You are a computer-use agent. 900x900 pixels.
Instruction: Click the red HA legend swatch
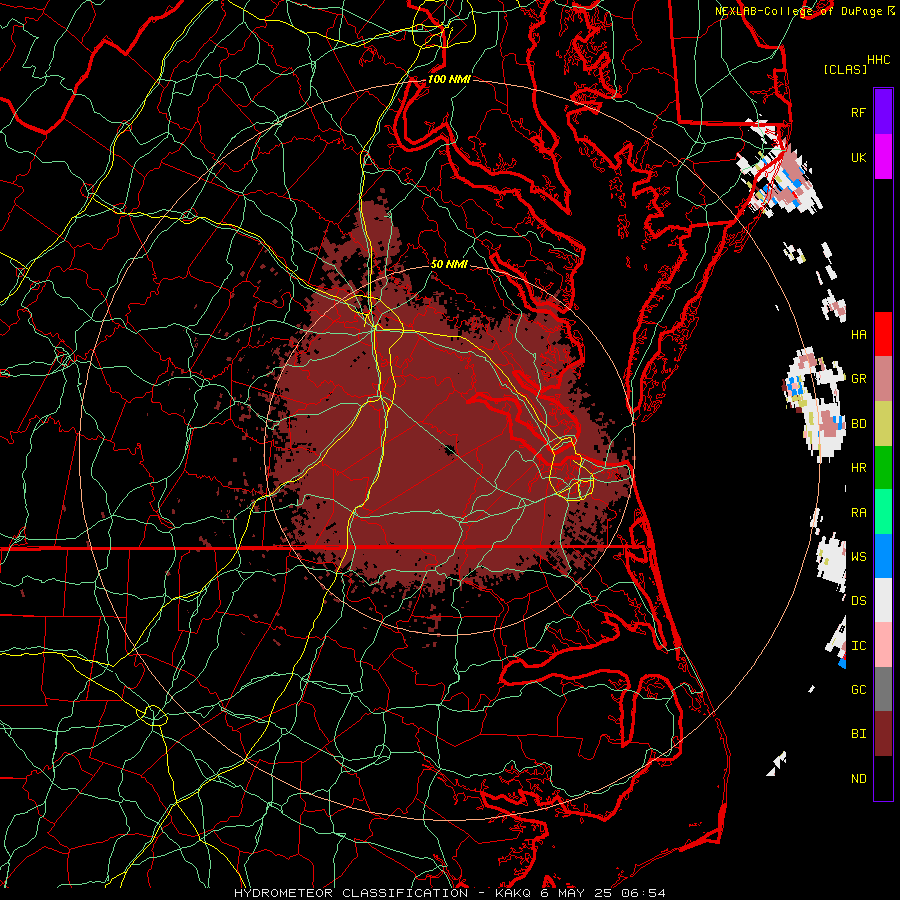click(883, 334)
